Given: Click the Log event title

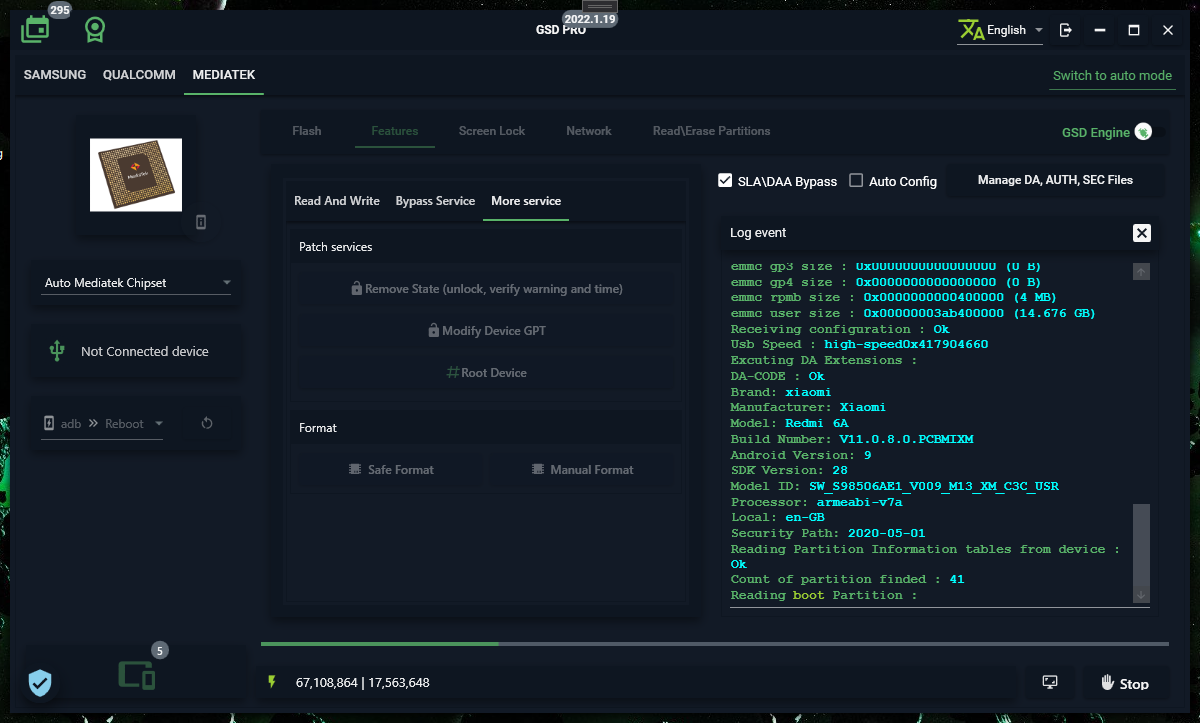Looking at the screenshot, I should click(758, 233).
